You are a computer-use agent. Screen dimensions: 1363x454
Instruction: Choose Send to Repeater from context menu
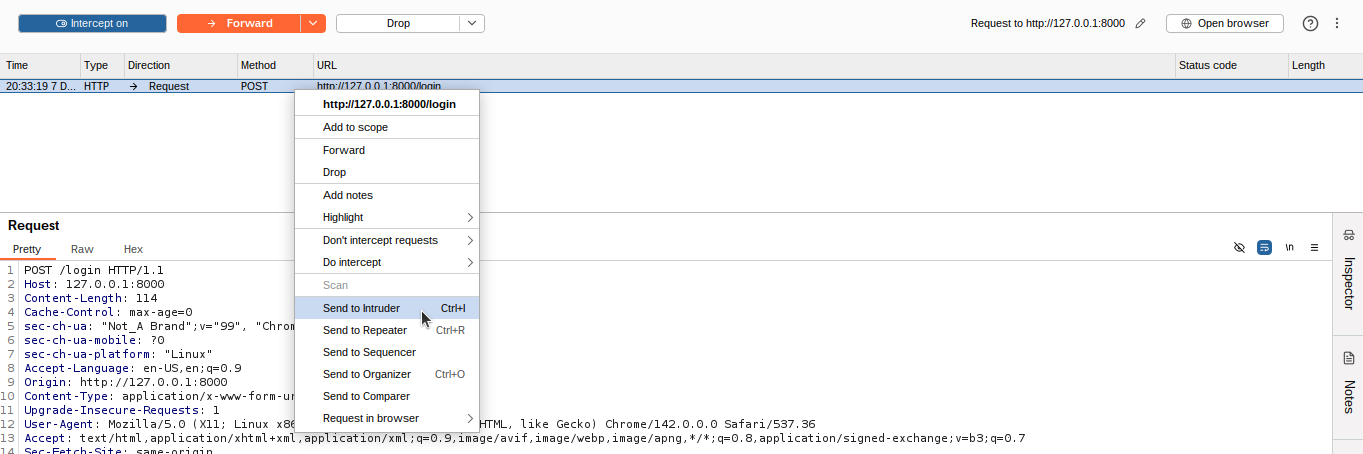point(365,330)
